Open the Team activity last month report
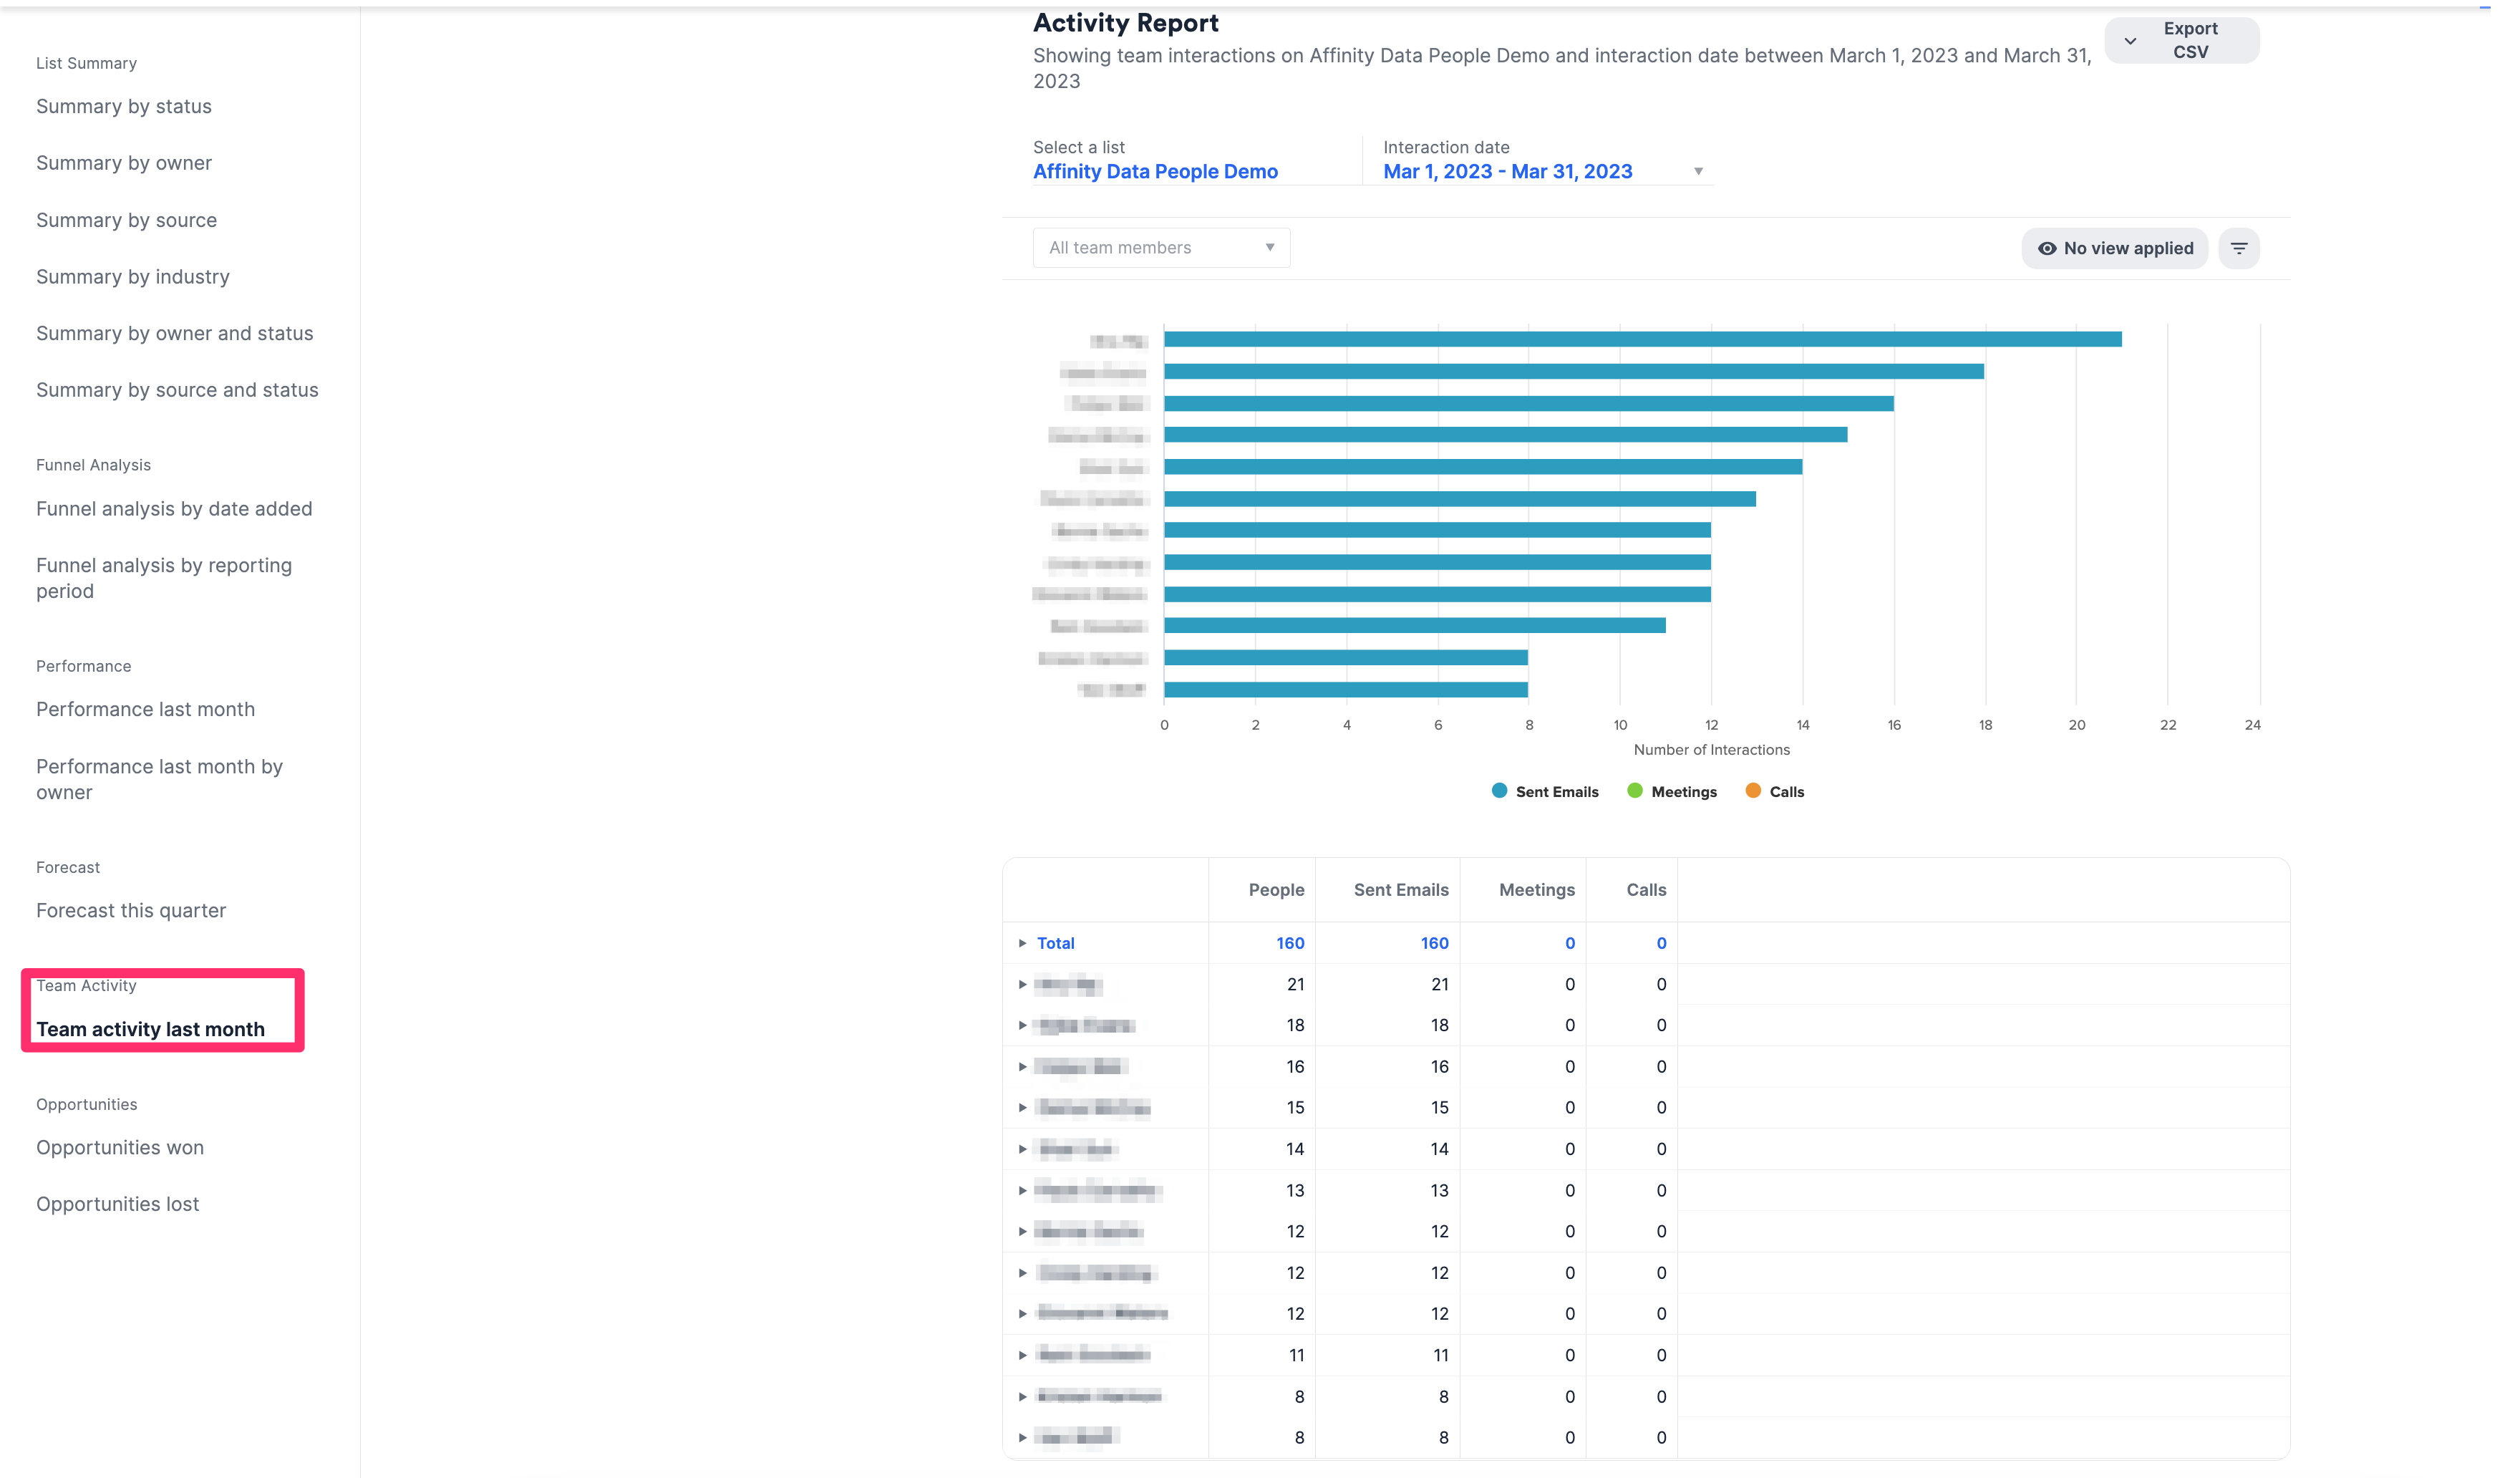 pos(150,1028)
